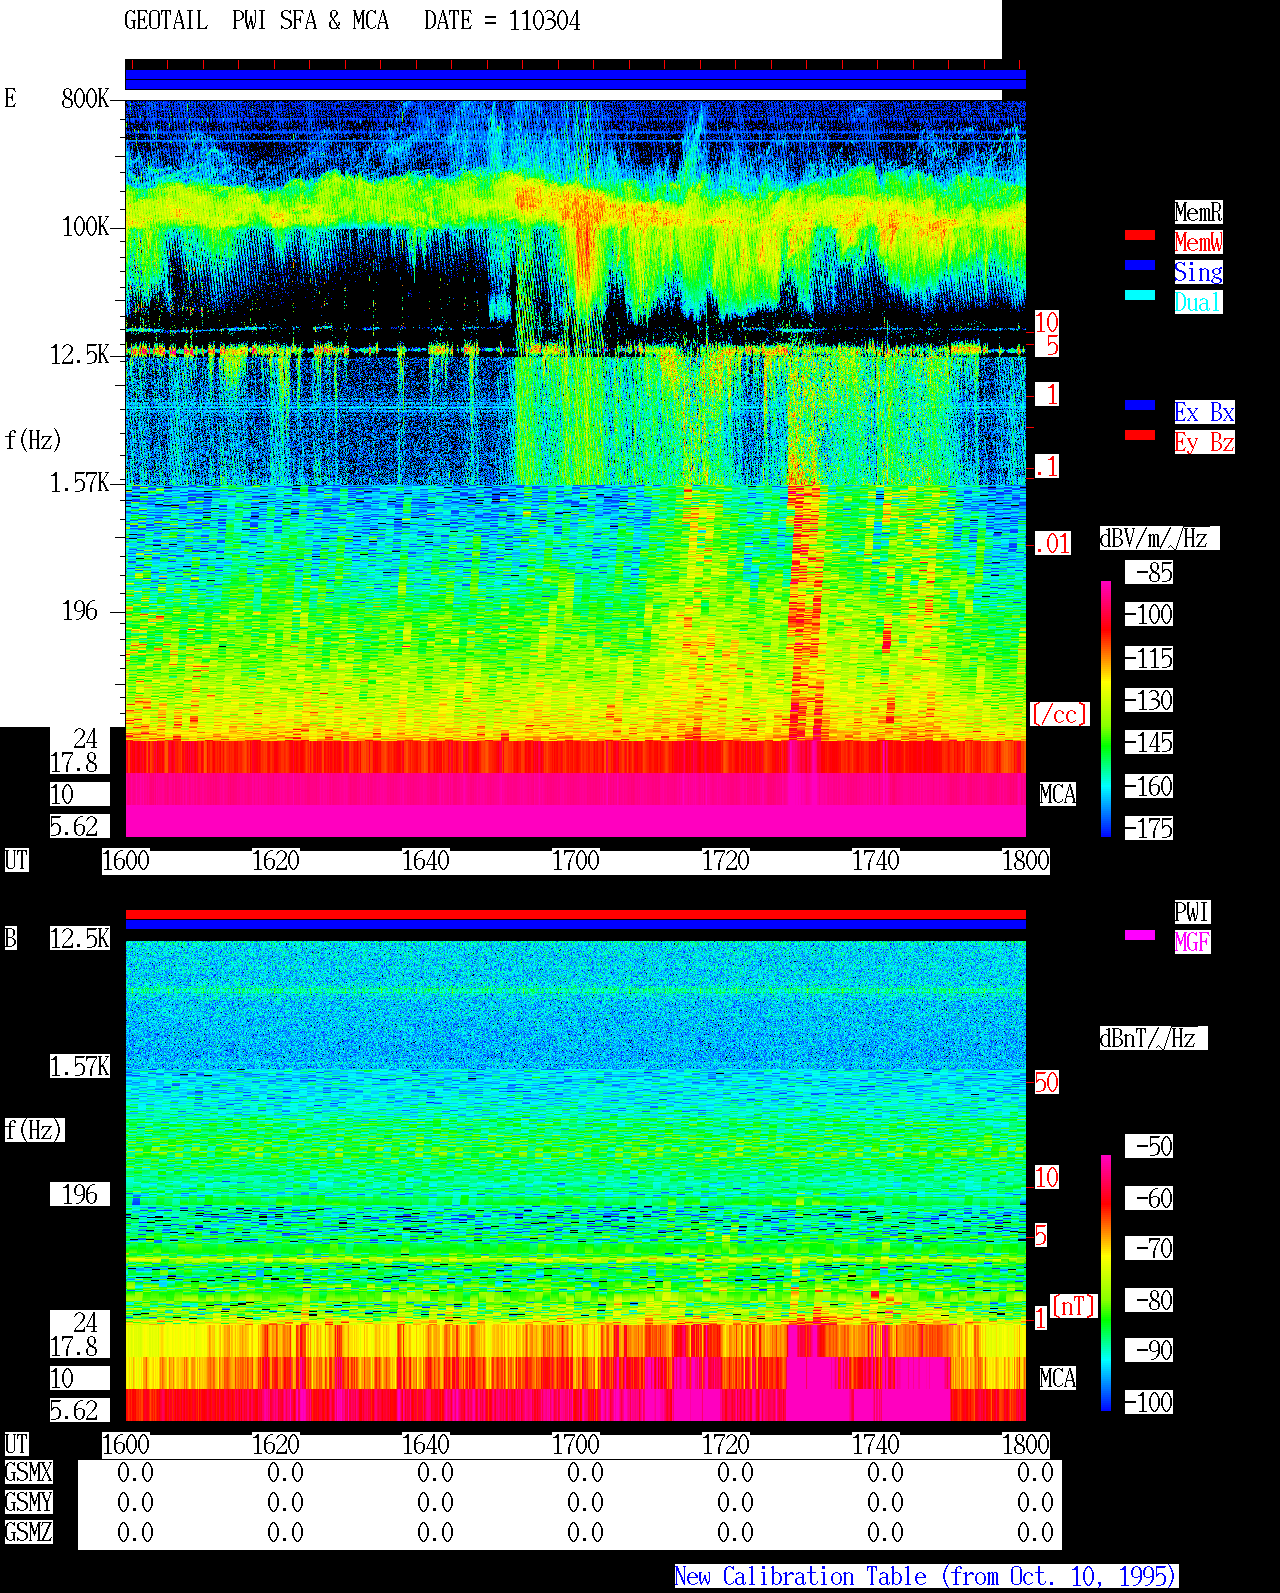Open the New Calibration Table note

pos(926,1576)
